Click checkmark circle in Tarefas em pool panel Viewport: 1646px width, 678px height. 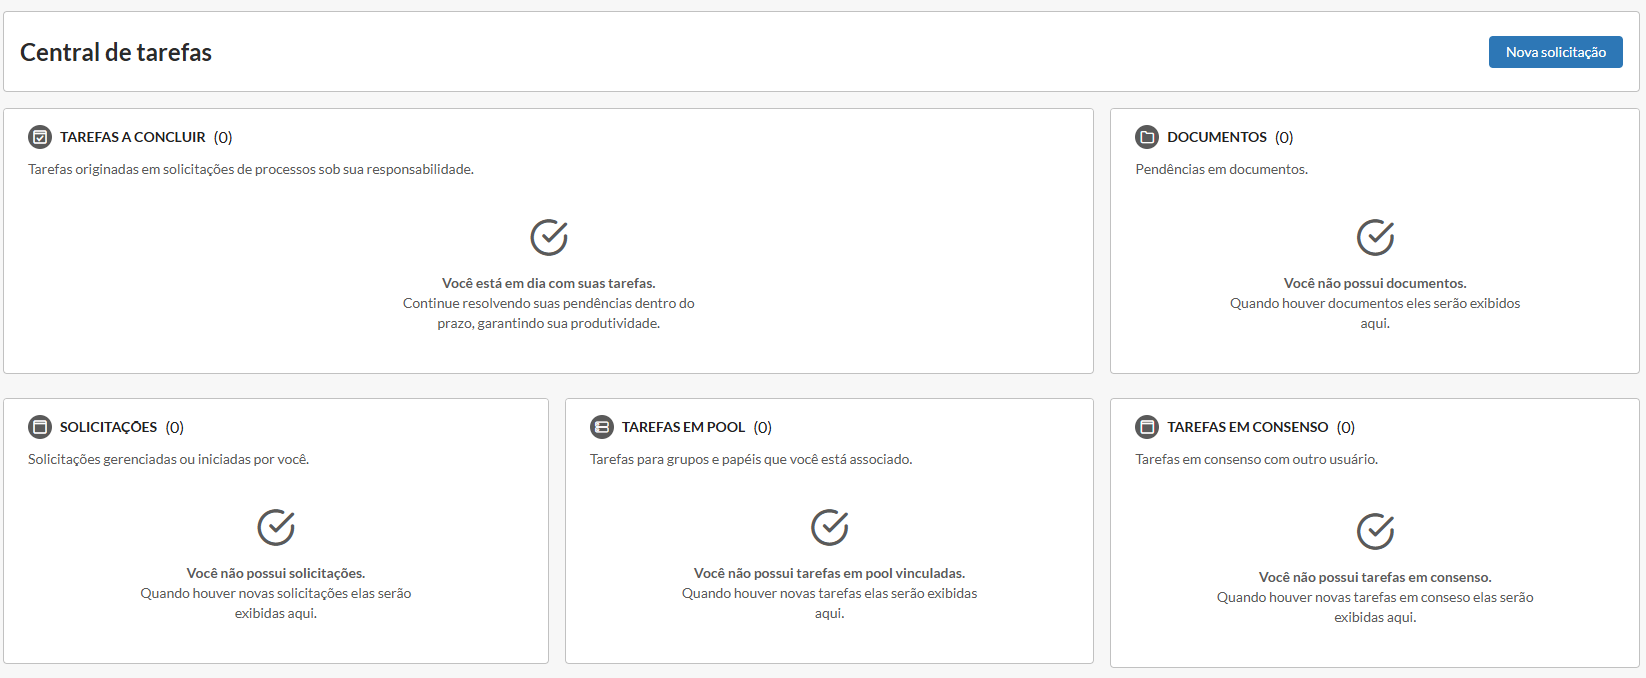(x=829, y=527)
